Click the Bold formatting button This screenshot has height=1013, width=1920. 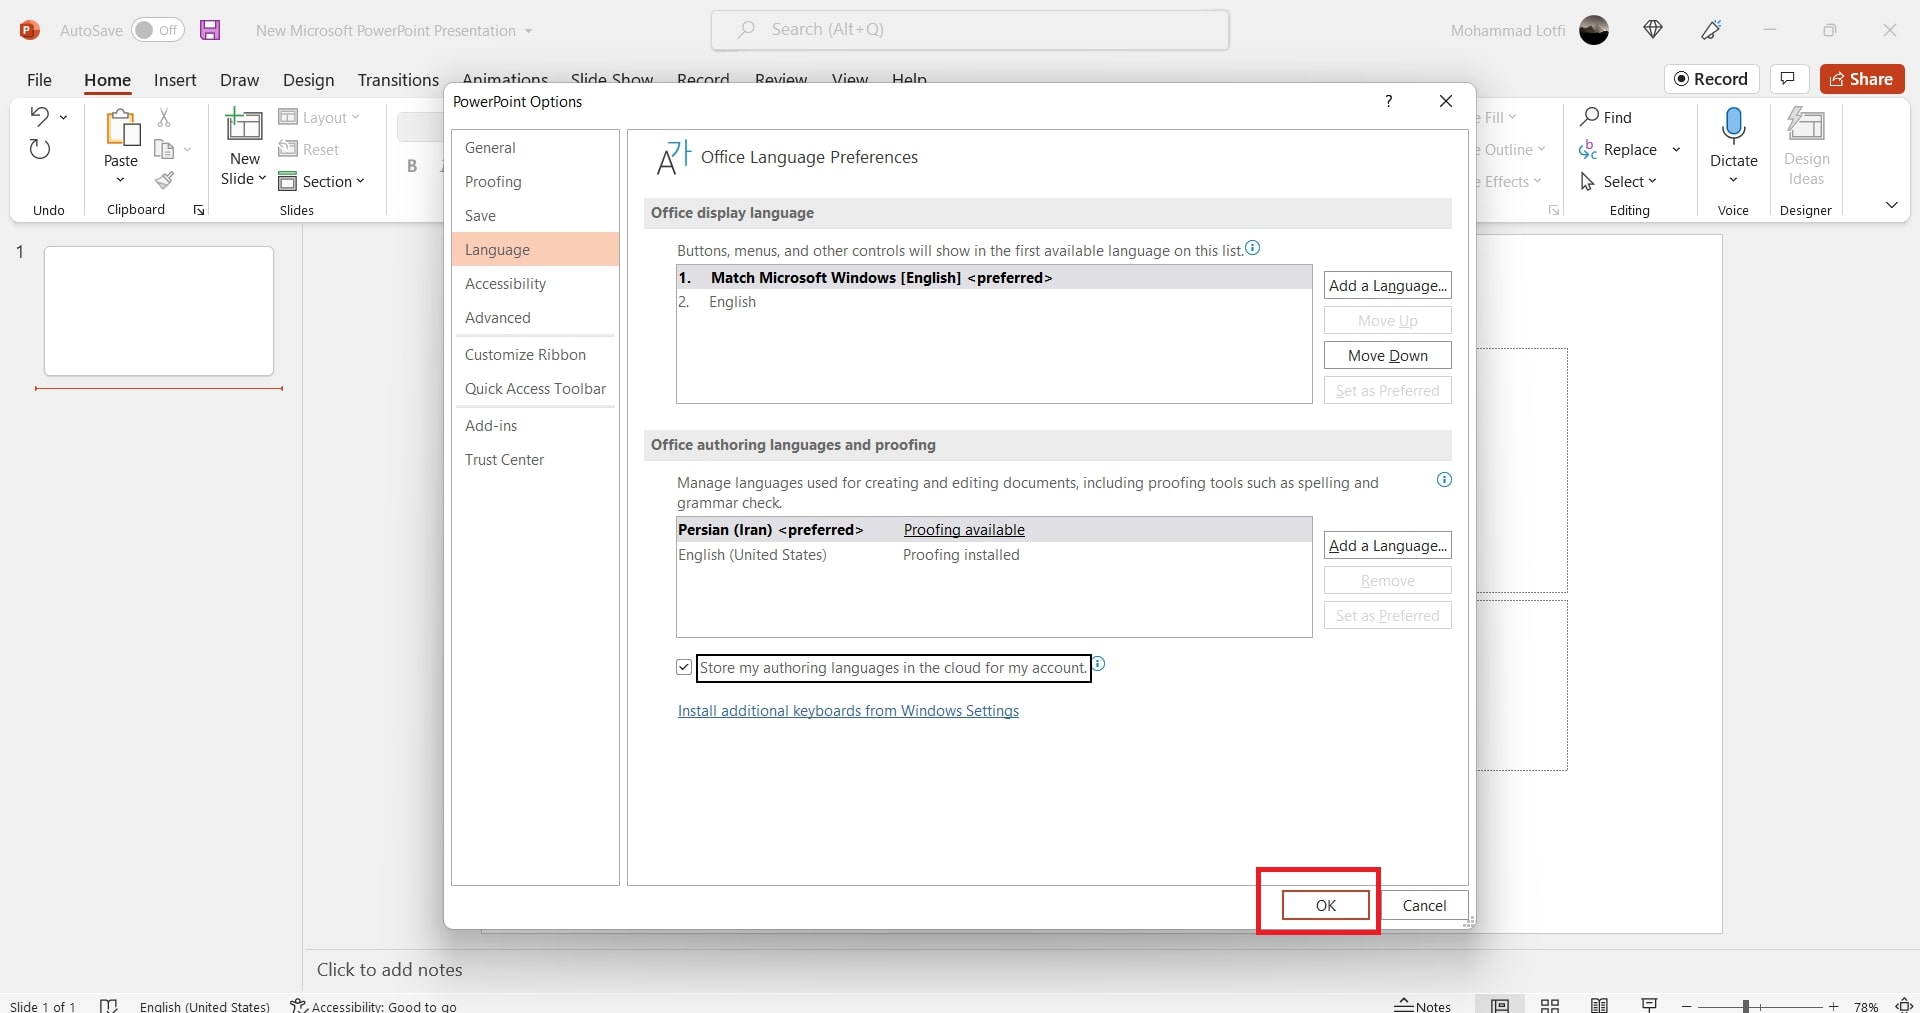[x=412, y=166]
